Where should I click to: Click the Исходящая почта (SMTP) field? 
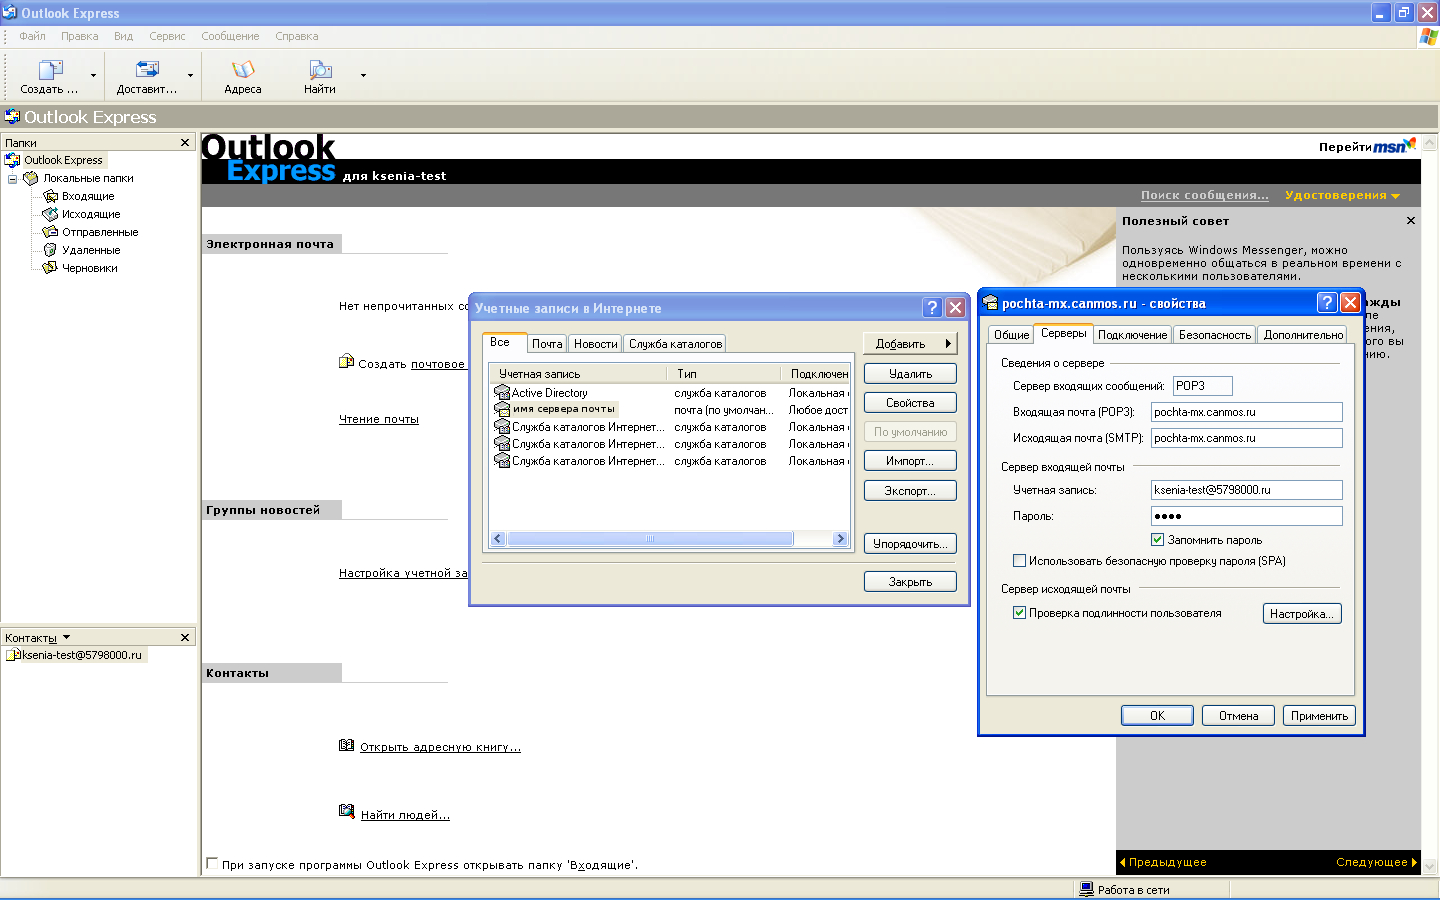(x=1246, y=438)
